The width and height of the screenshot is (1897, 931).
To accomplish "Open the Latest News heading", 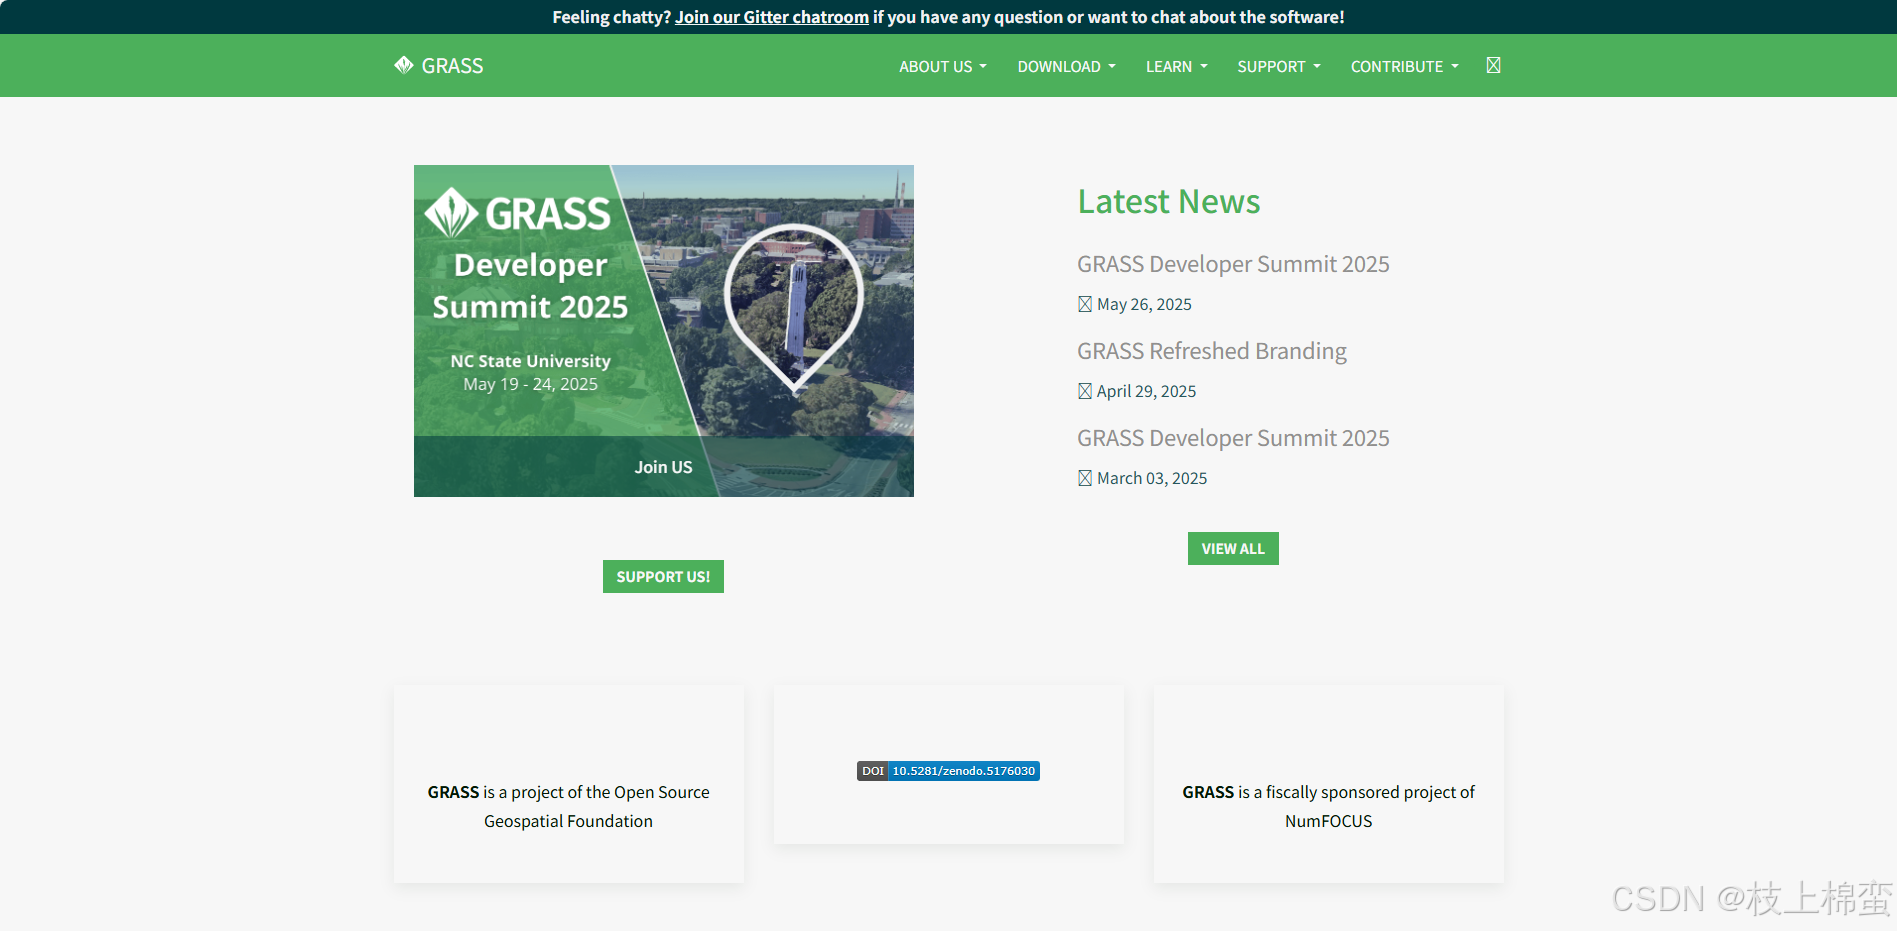I will point(1168,202).
